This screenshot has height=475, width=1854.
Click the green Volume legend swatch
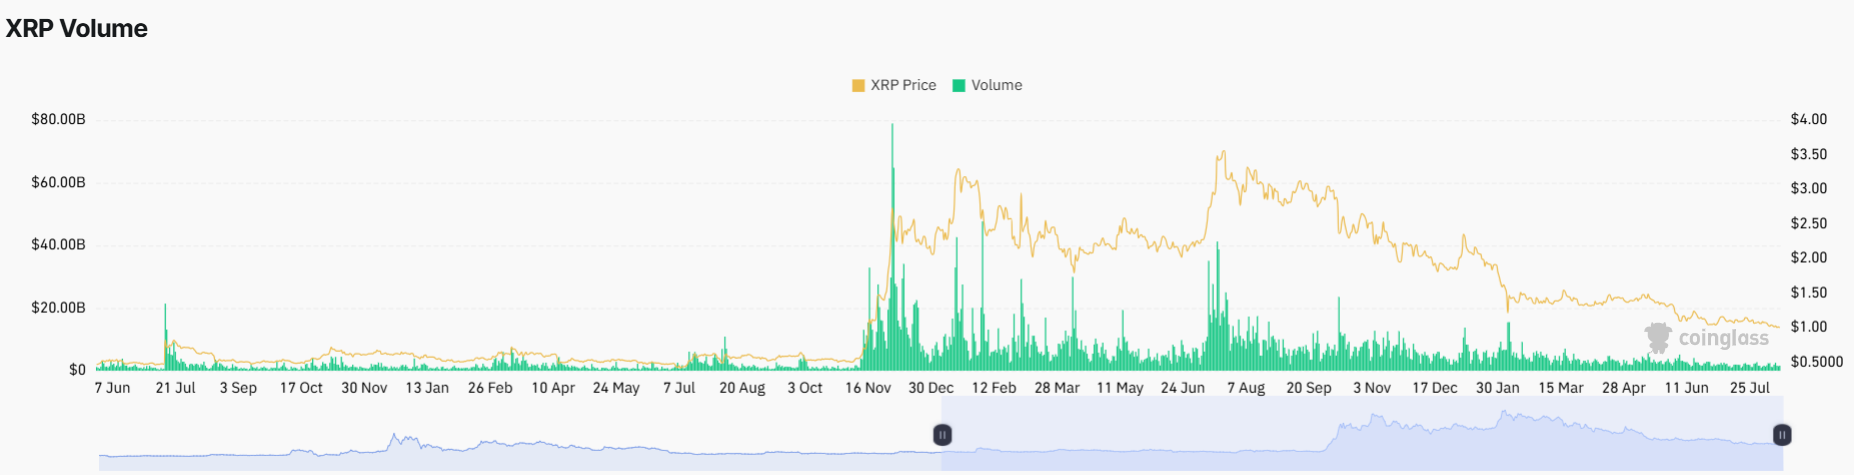coord(958,85)
